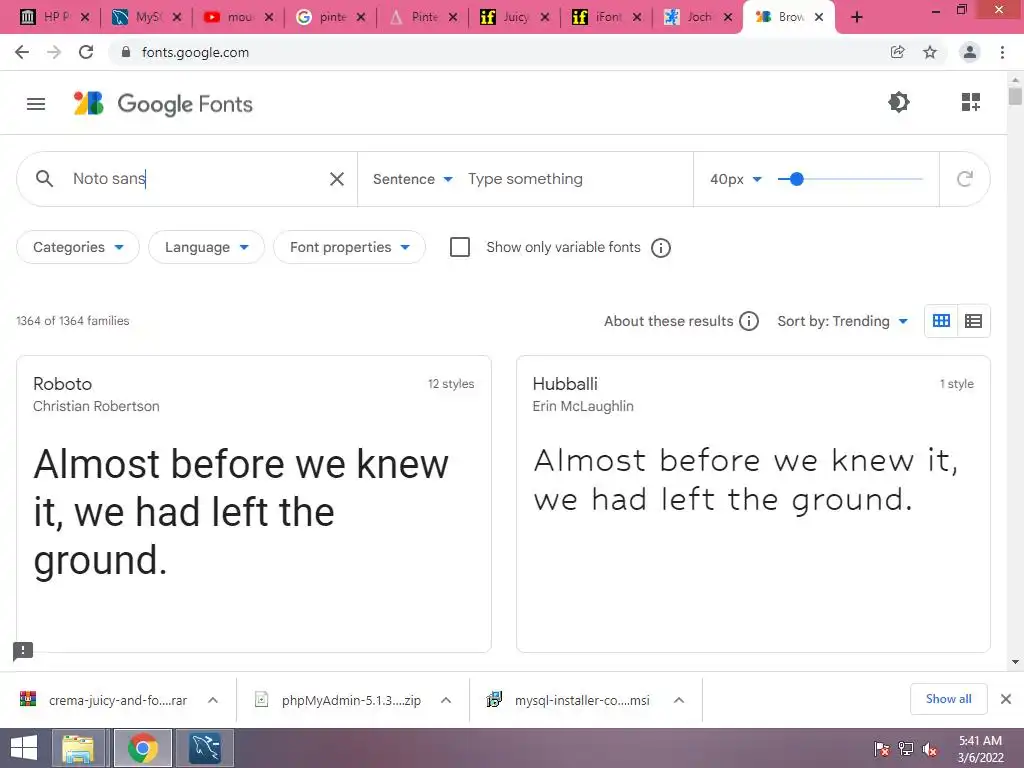The image size is (1024, 768).
Task: Open Windows Start menu
Action: (24, 748)
